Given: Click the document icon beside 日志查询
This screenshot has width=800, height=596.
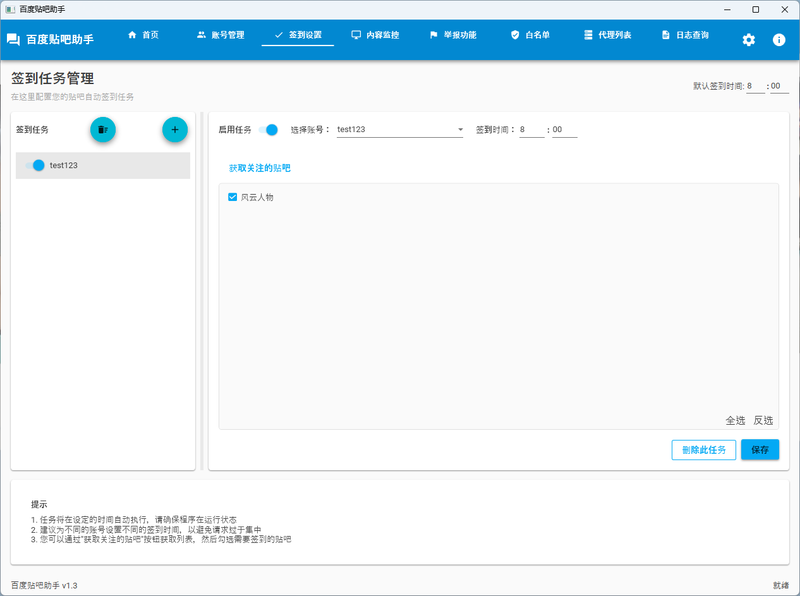Looking at the screenshot, I should [666, 35].
